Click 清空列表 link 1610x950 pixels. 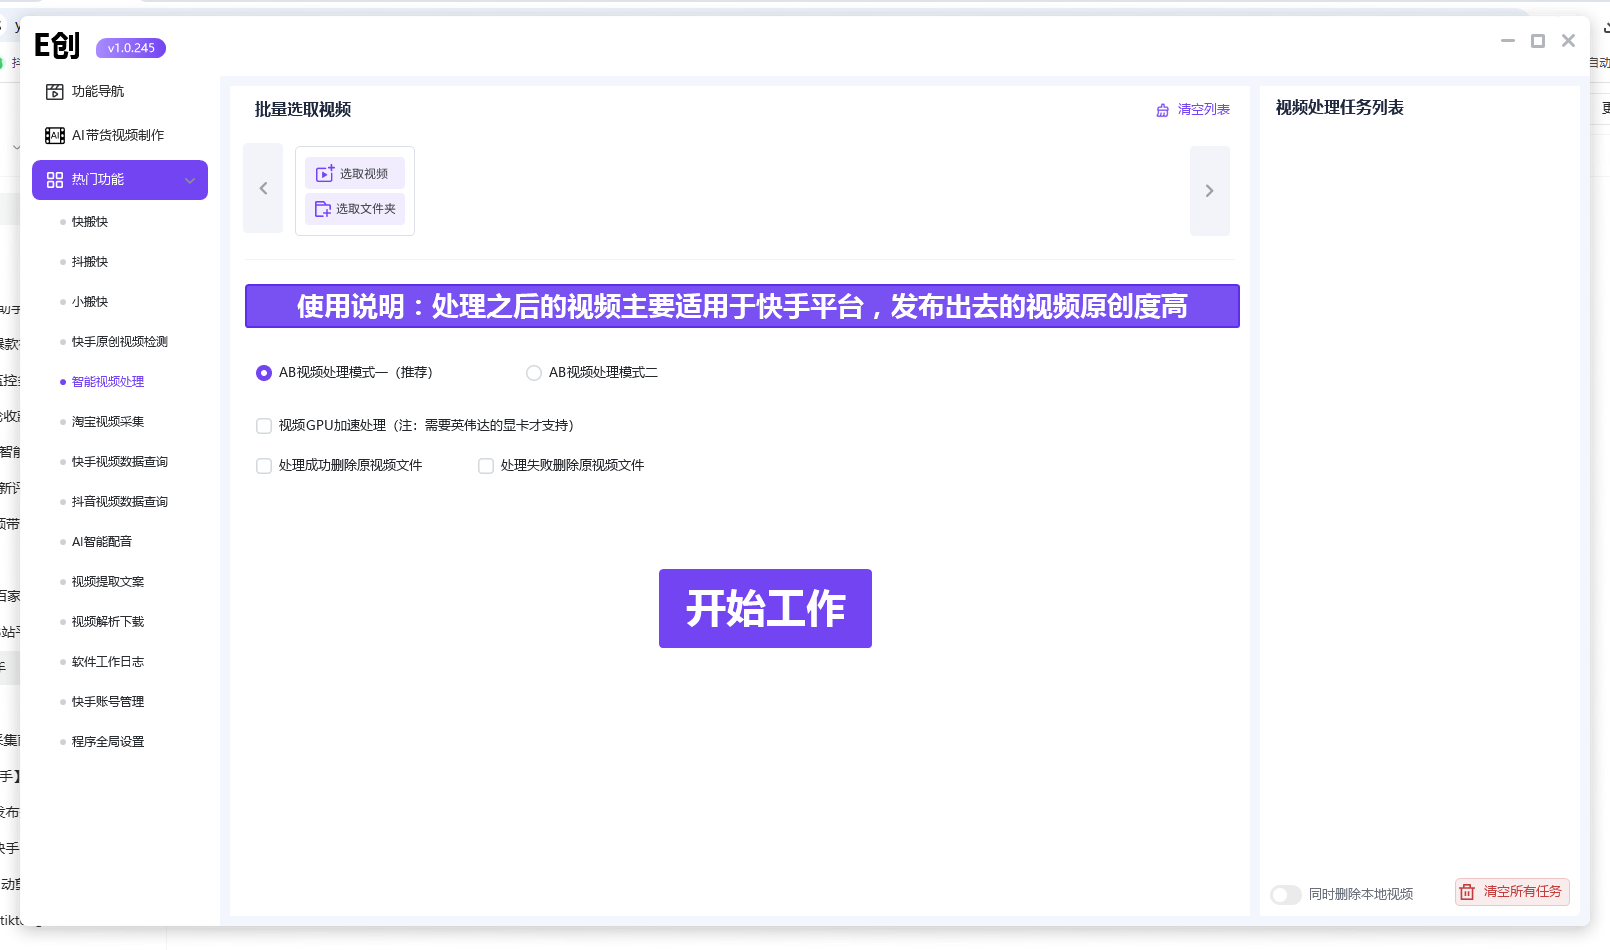[1203, 110]
